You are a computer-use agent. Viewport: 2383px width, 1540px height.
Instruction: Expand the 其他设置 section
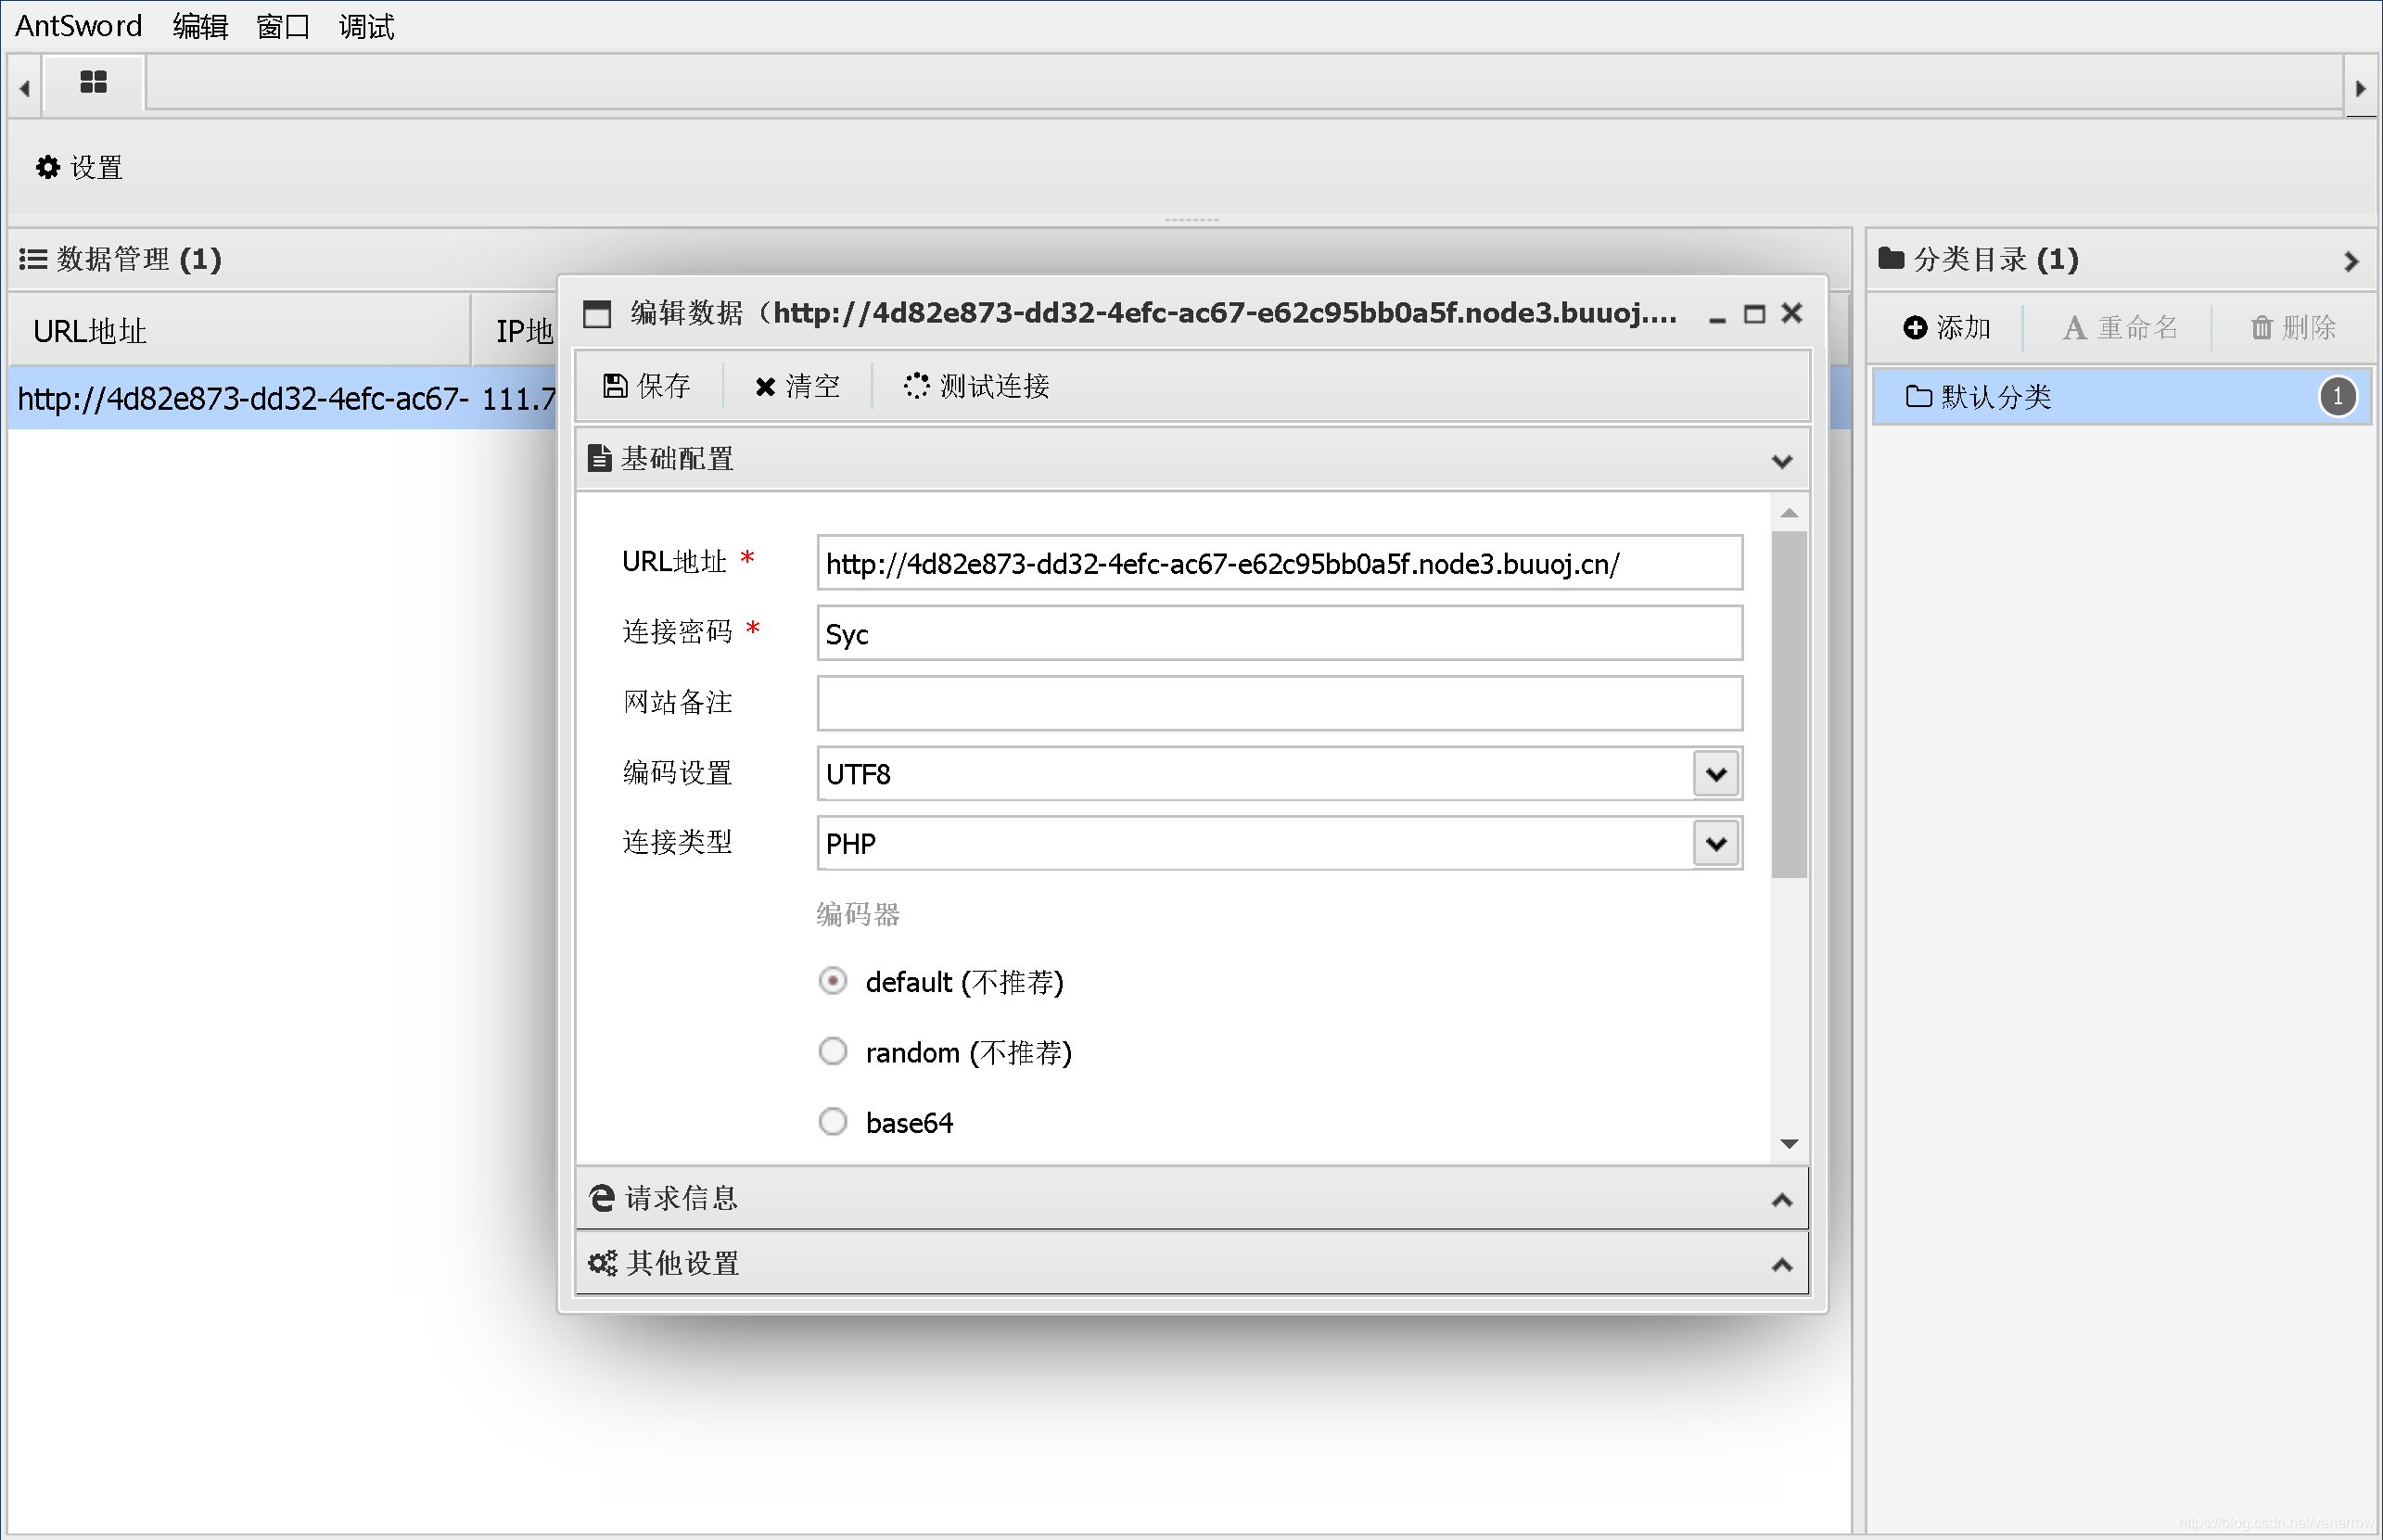pos(1780,1264)
